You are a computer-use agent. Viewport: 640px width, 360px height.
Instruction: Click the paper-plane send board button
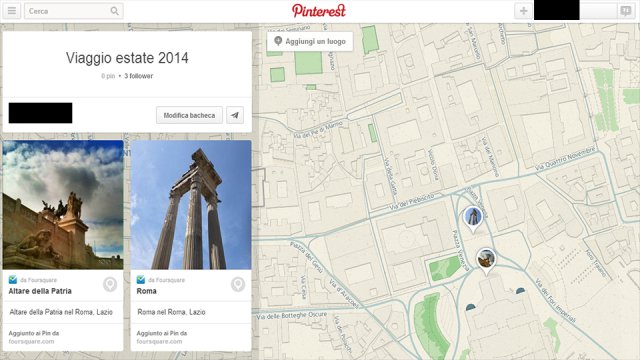coord(235,115)
